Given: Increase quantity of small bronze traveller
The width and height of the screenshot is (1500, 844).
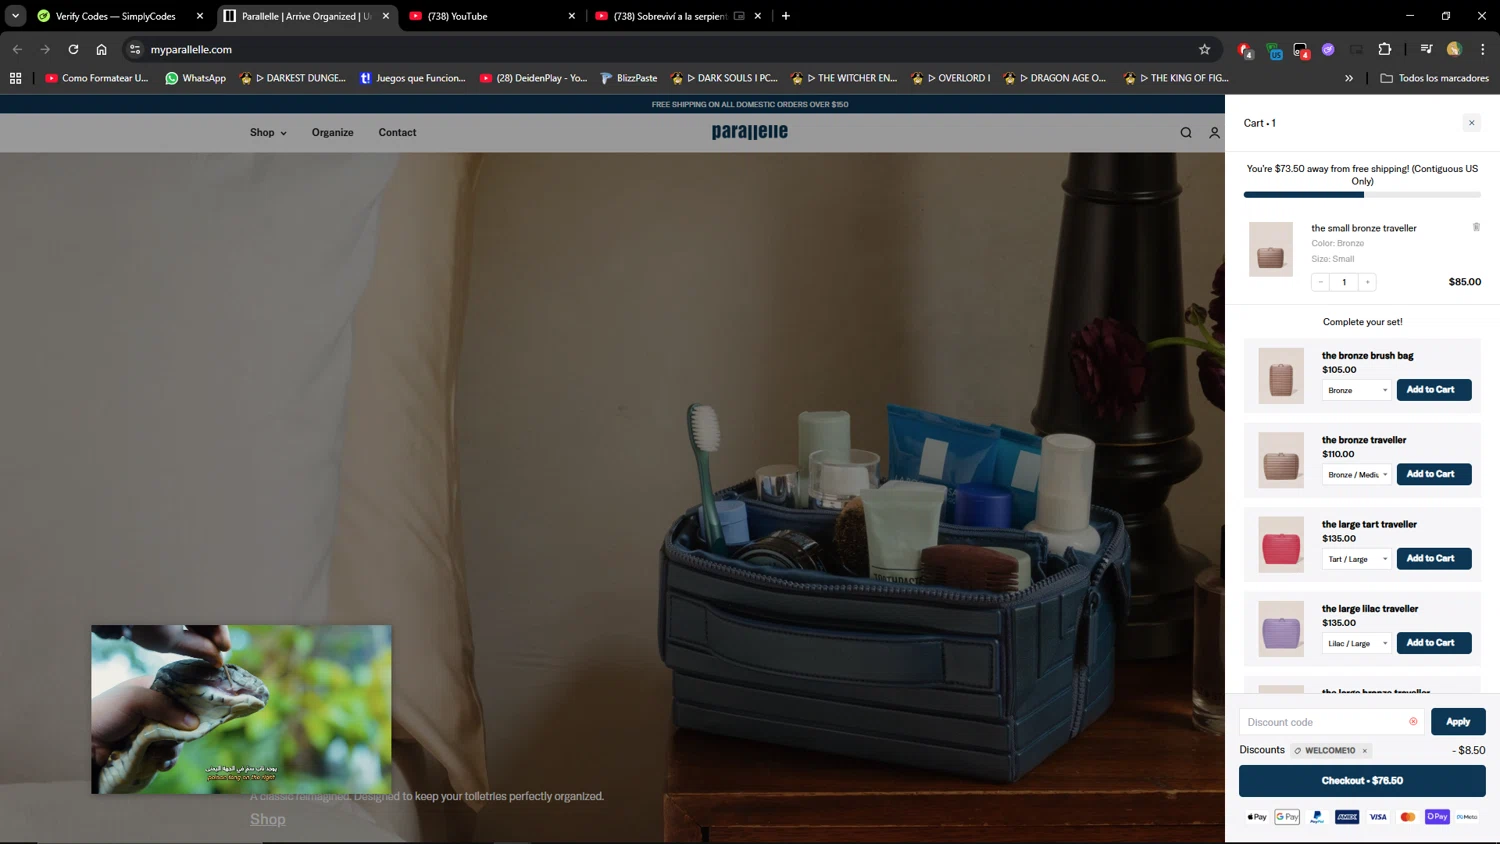Looking at the screenshot, I should (x=1367, y=282).
